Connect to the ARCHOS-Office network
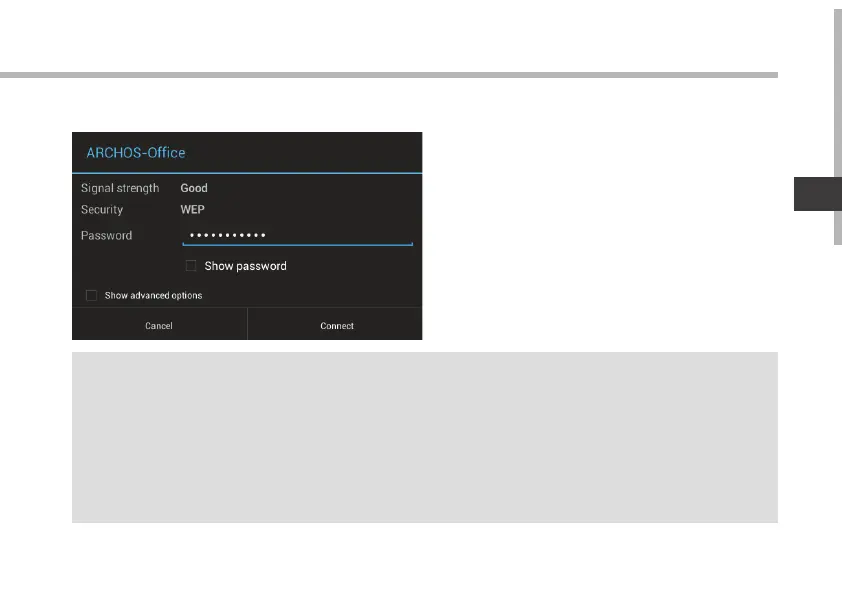 tap(335, 324)
